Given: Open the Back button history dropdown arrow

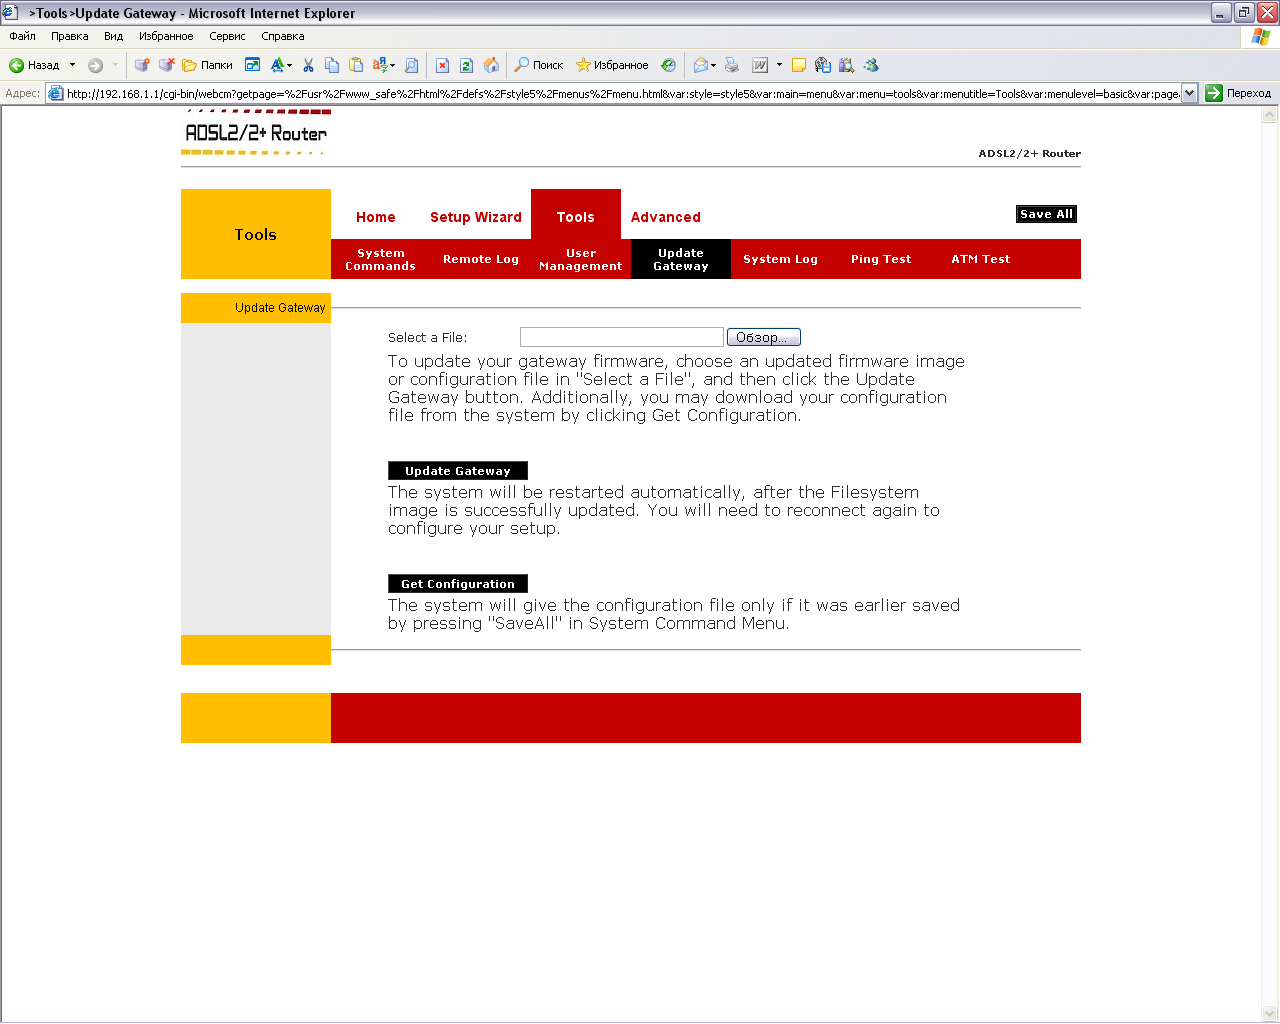Looking at the screenshot, I should click(72, 65).
